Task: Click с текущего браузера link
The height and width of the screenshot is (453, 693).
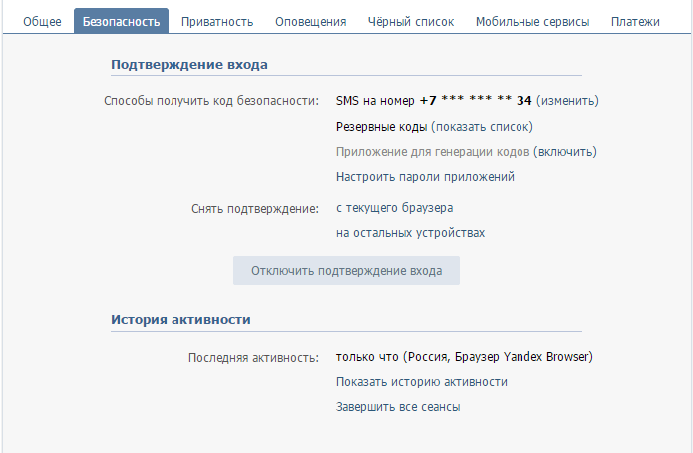Action: (394, 208)
